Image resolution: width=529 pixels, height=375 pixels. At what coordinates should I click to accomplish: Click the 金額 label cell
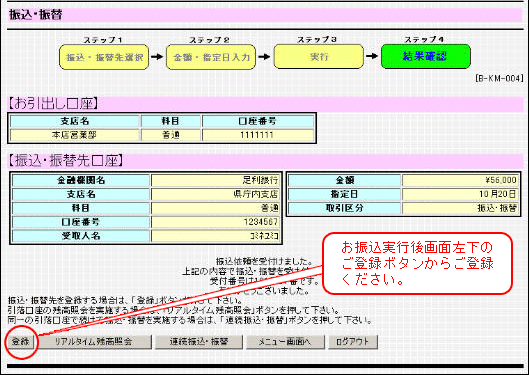click(344, 180)
